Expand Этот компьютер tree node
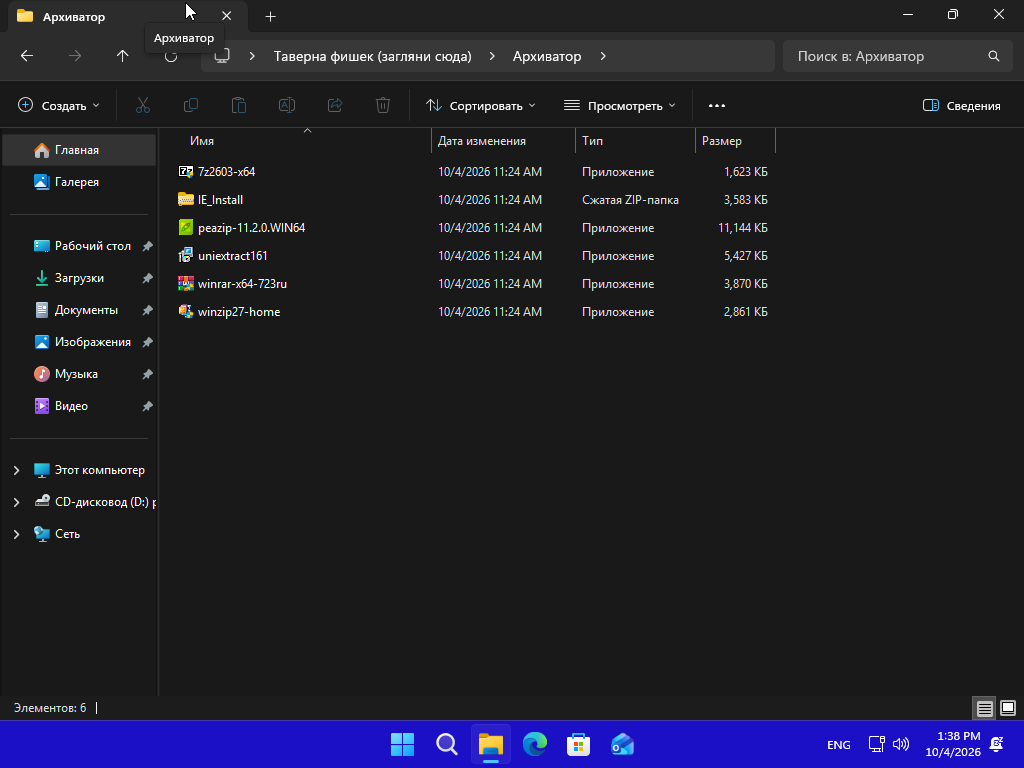 click(16, 470)
